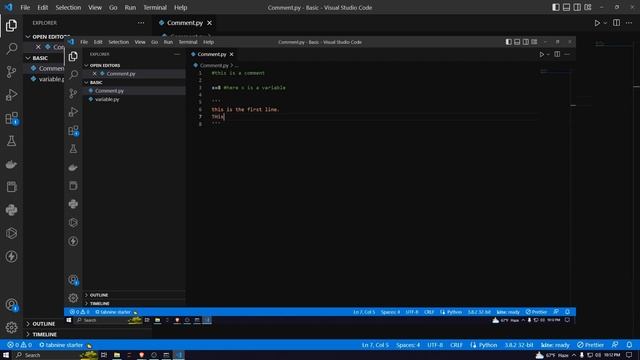Open lightning bolt extension in the outer window activity bar
Screen dimensions: 640x360
tap(11, 256)
